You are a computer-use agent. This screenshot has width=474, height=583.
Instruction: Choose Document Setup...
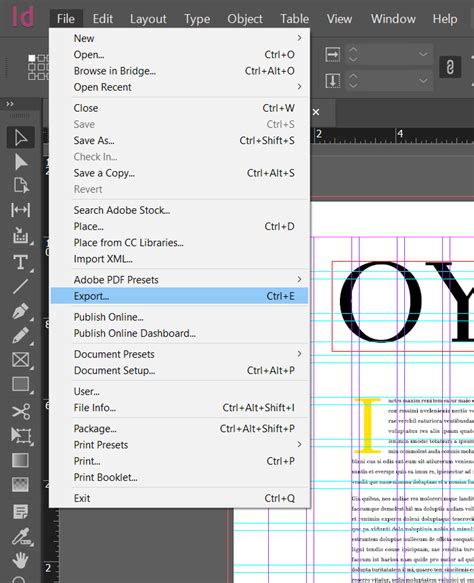(x=180, y=370)
